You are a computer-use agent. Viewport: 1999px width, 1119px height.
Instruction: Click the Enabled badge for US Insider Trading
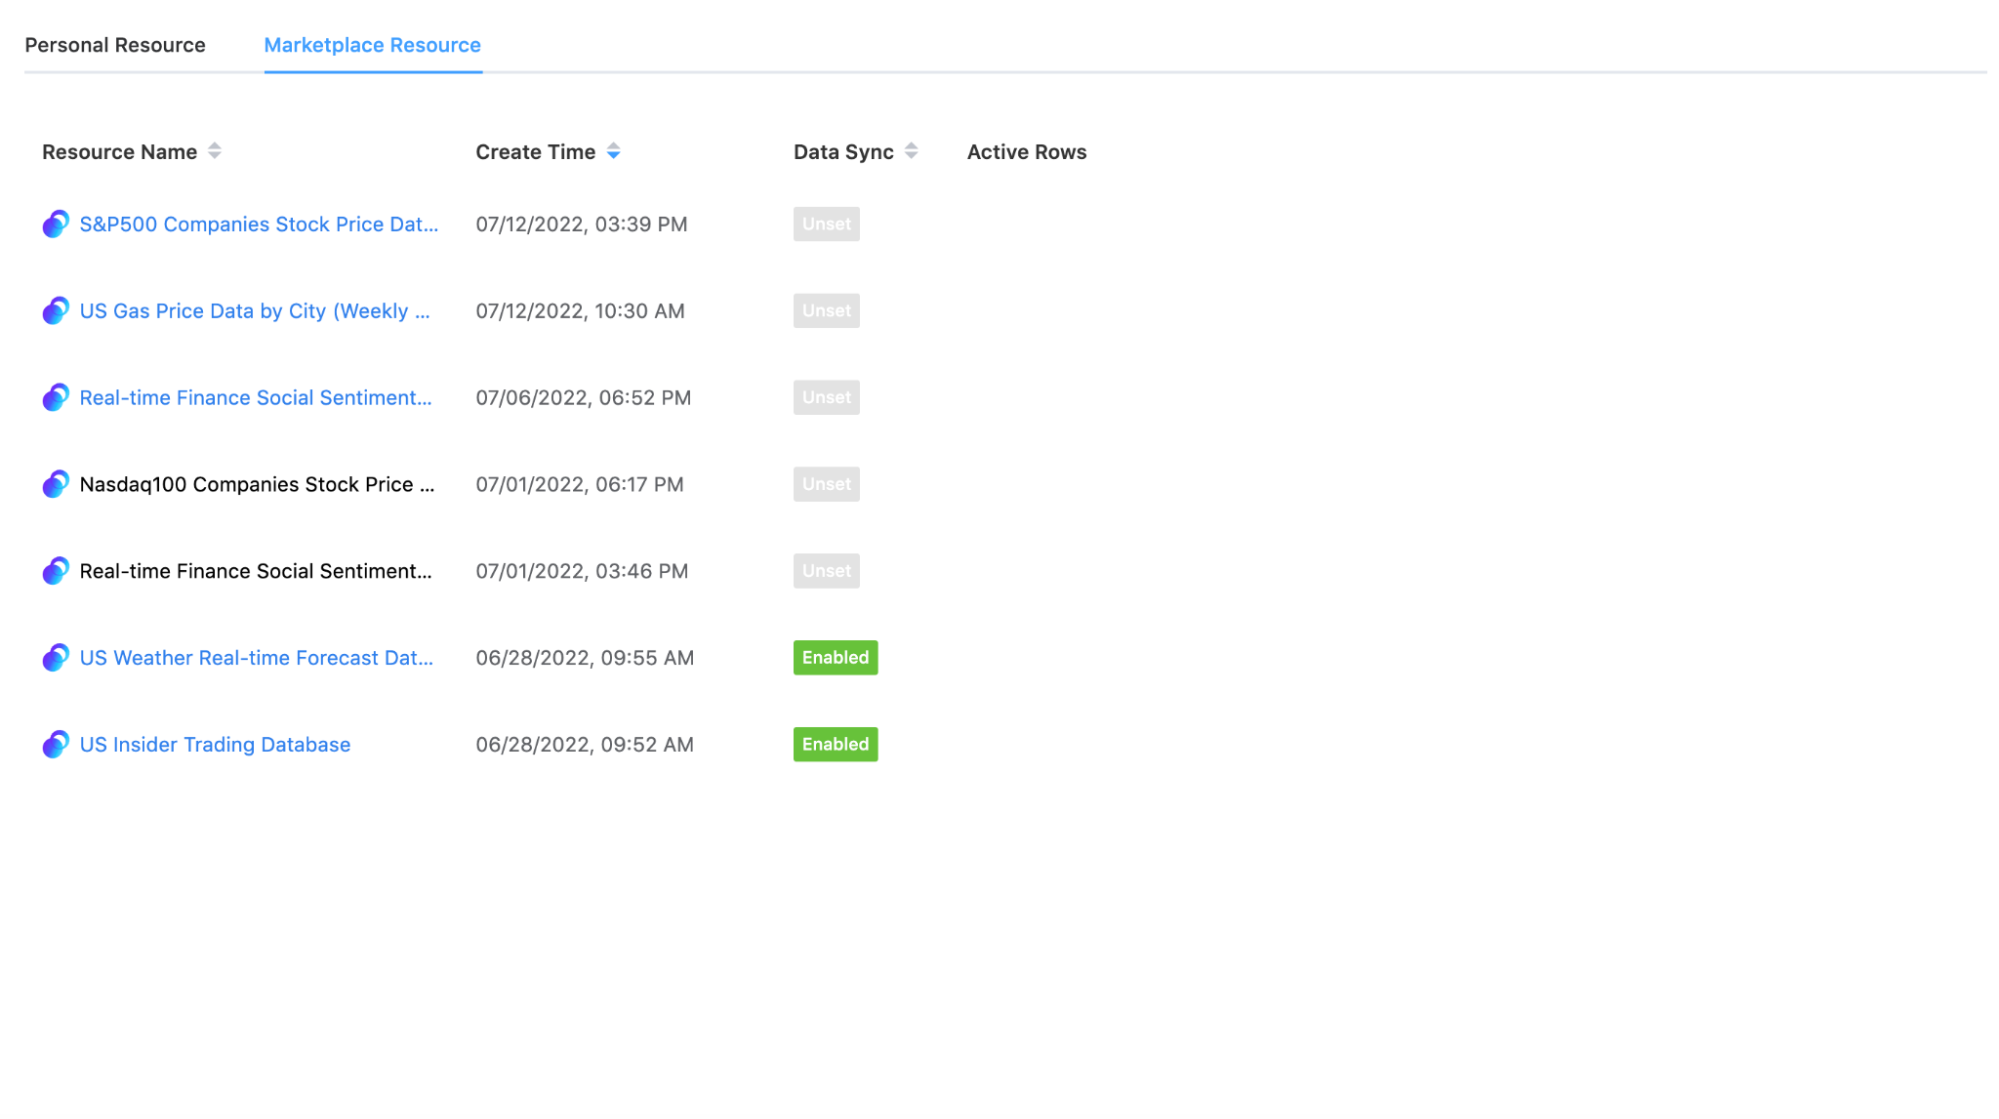[835, 745]
